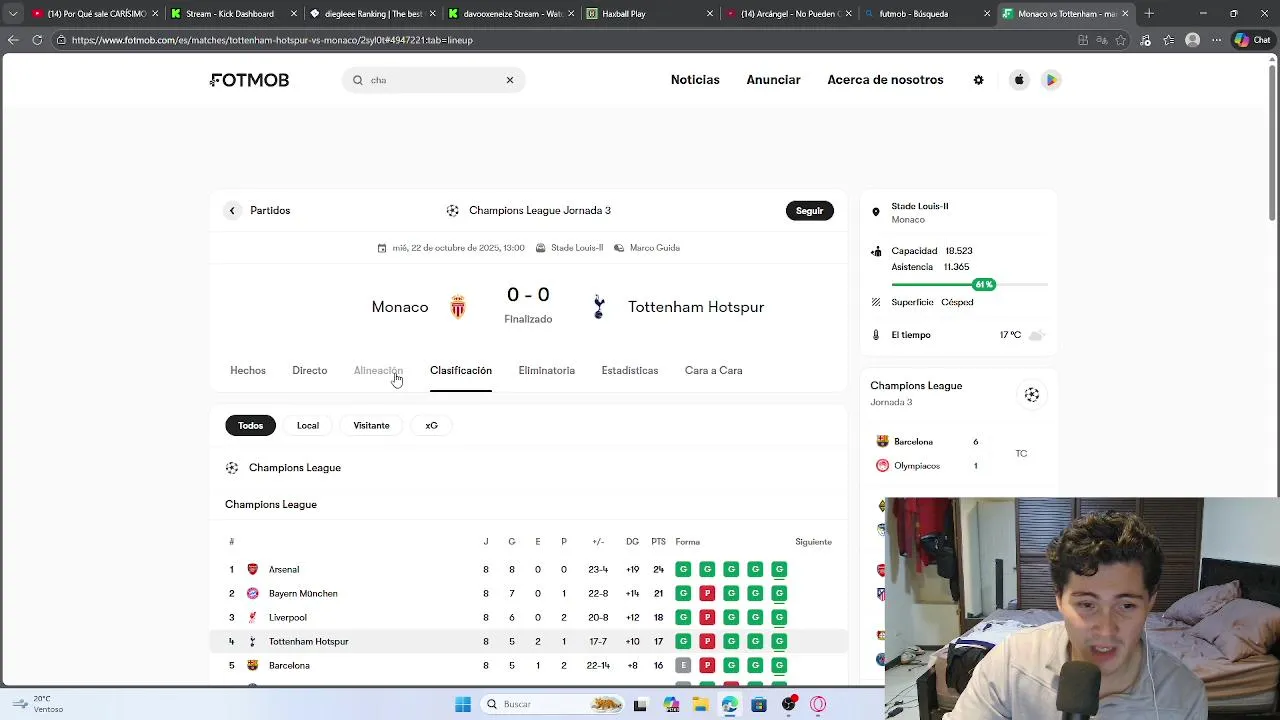
Task: Click the Google Play store icon
Action: pyautogui.click(x=1051, y=80)
